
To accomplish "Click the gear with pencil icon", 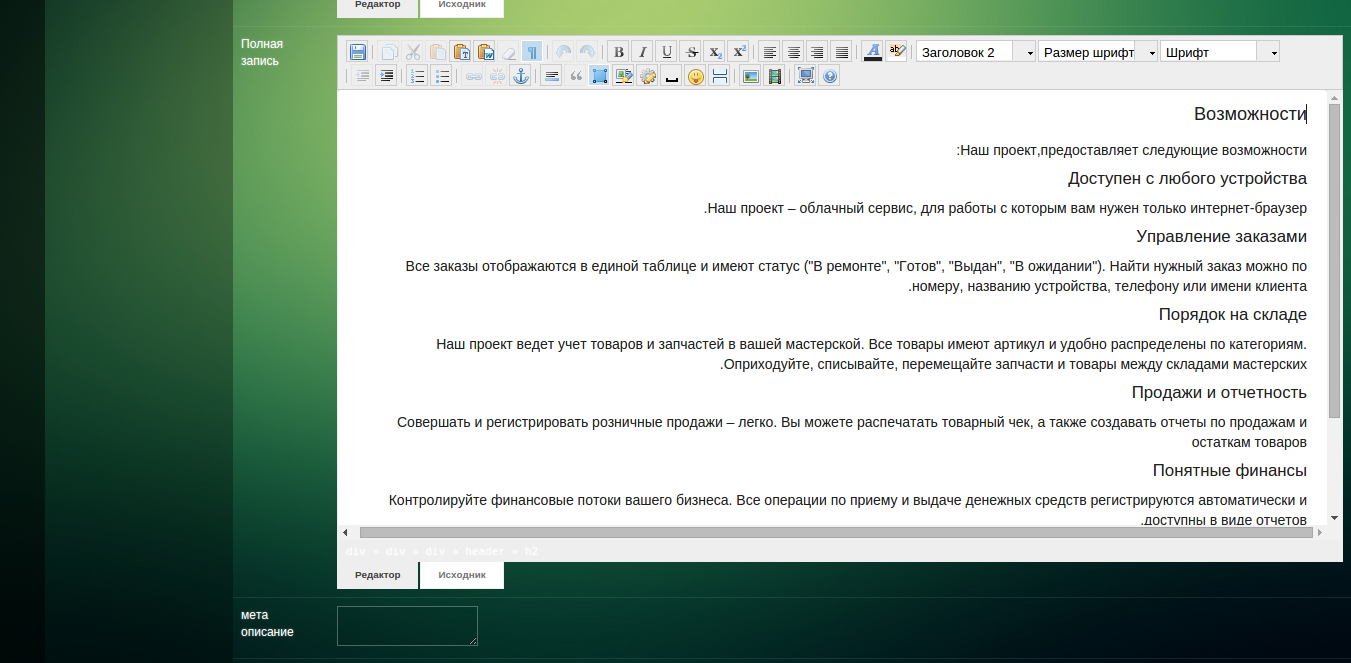I will click(647, 76).
